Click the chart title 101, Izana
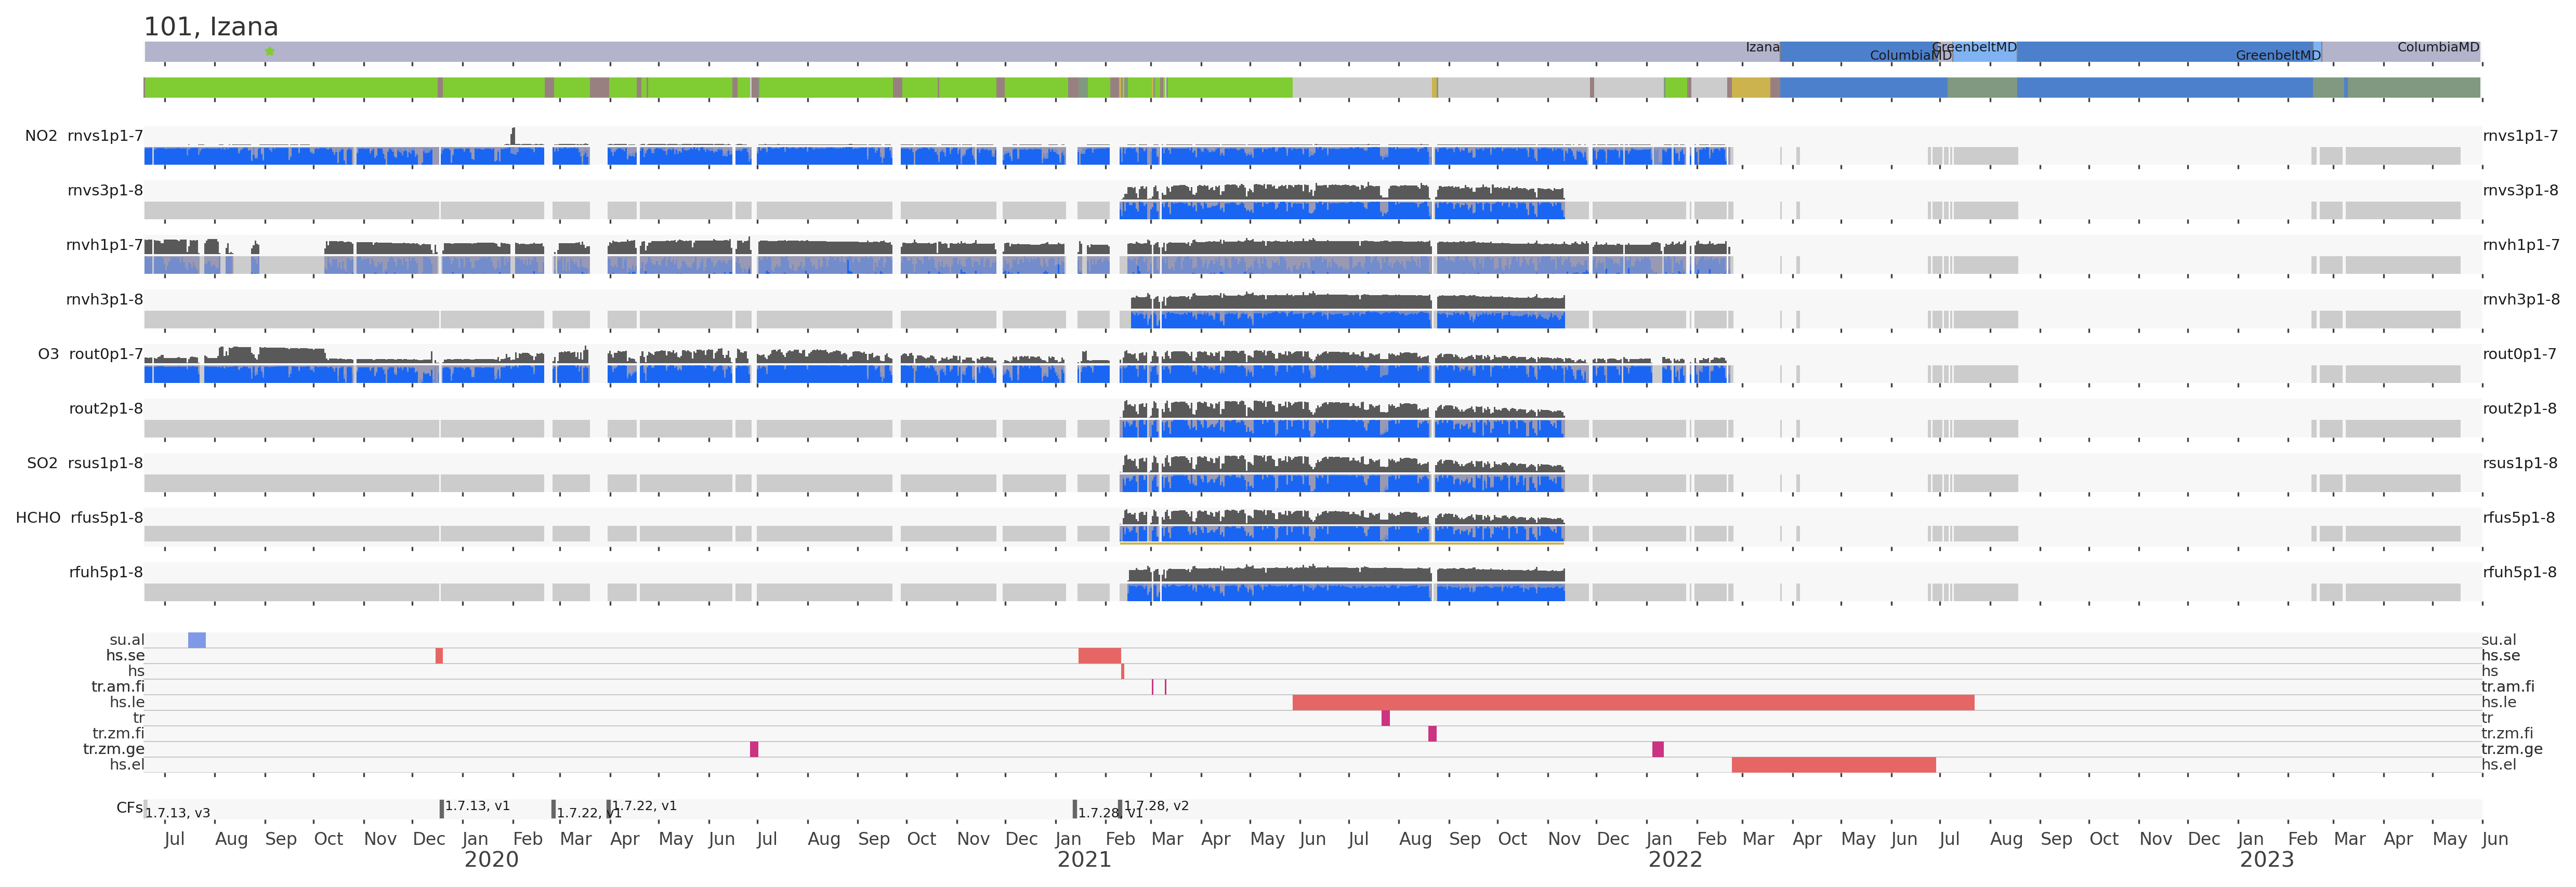The width and height of the screenshot is (2576, 887). [211, 27]
